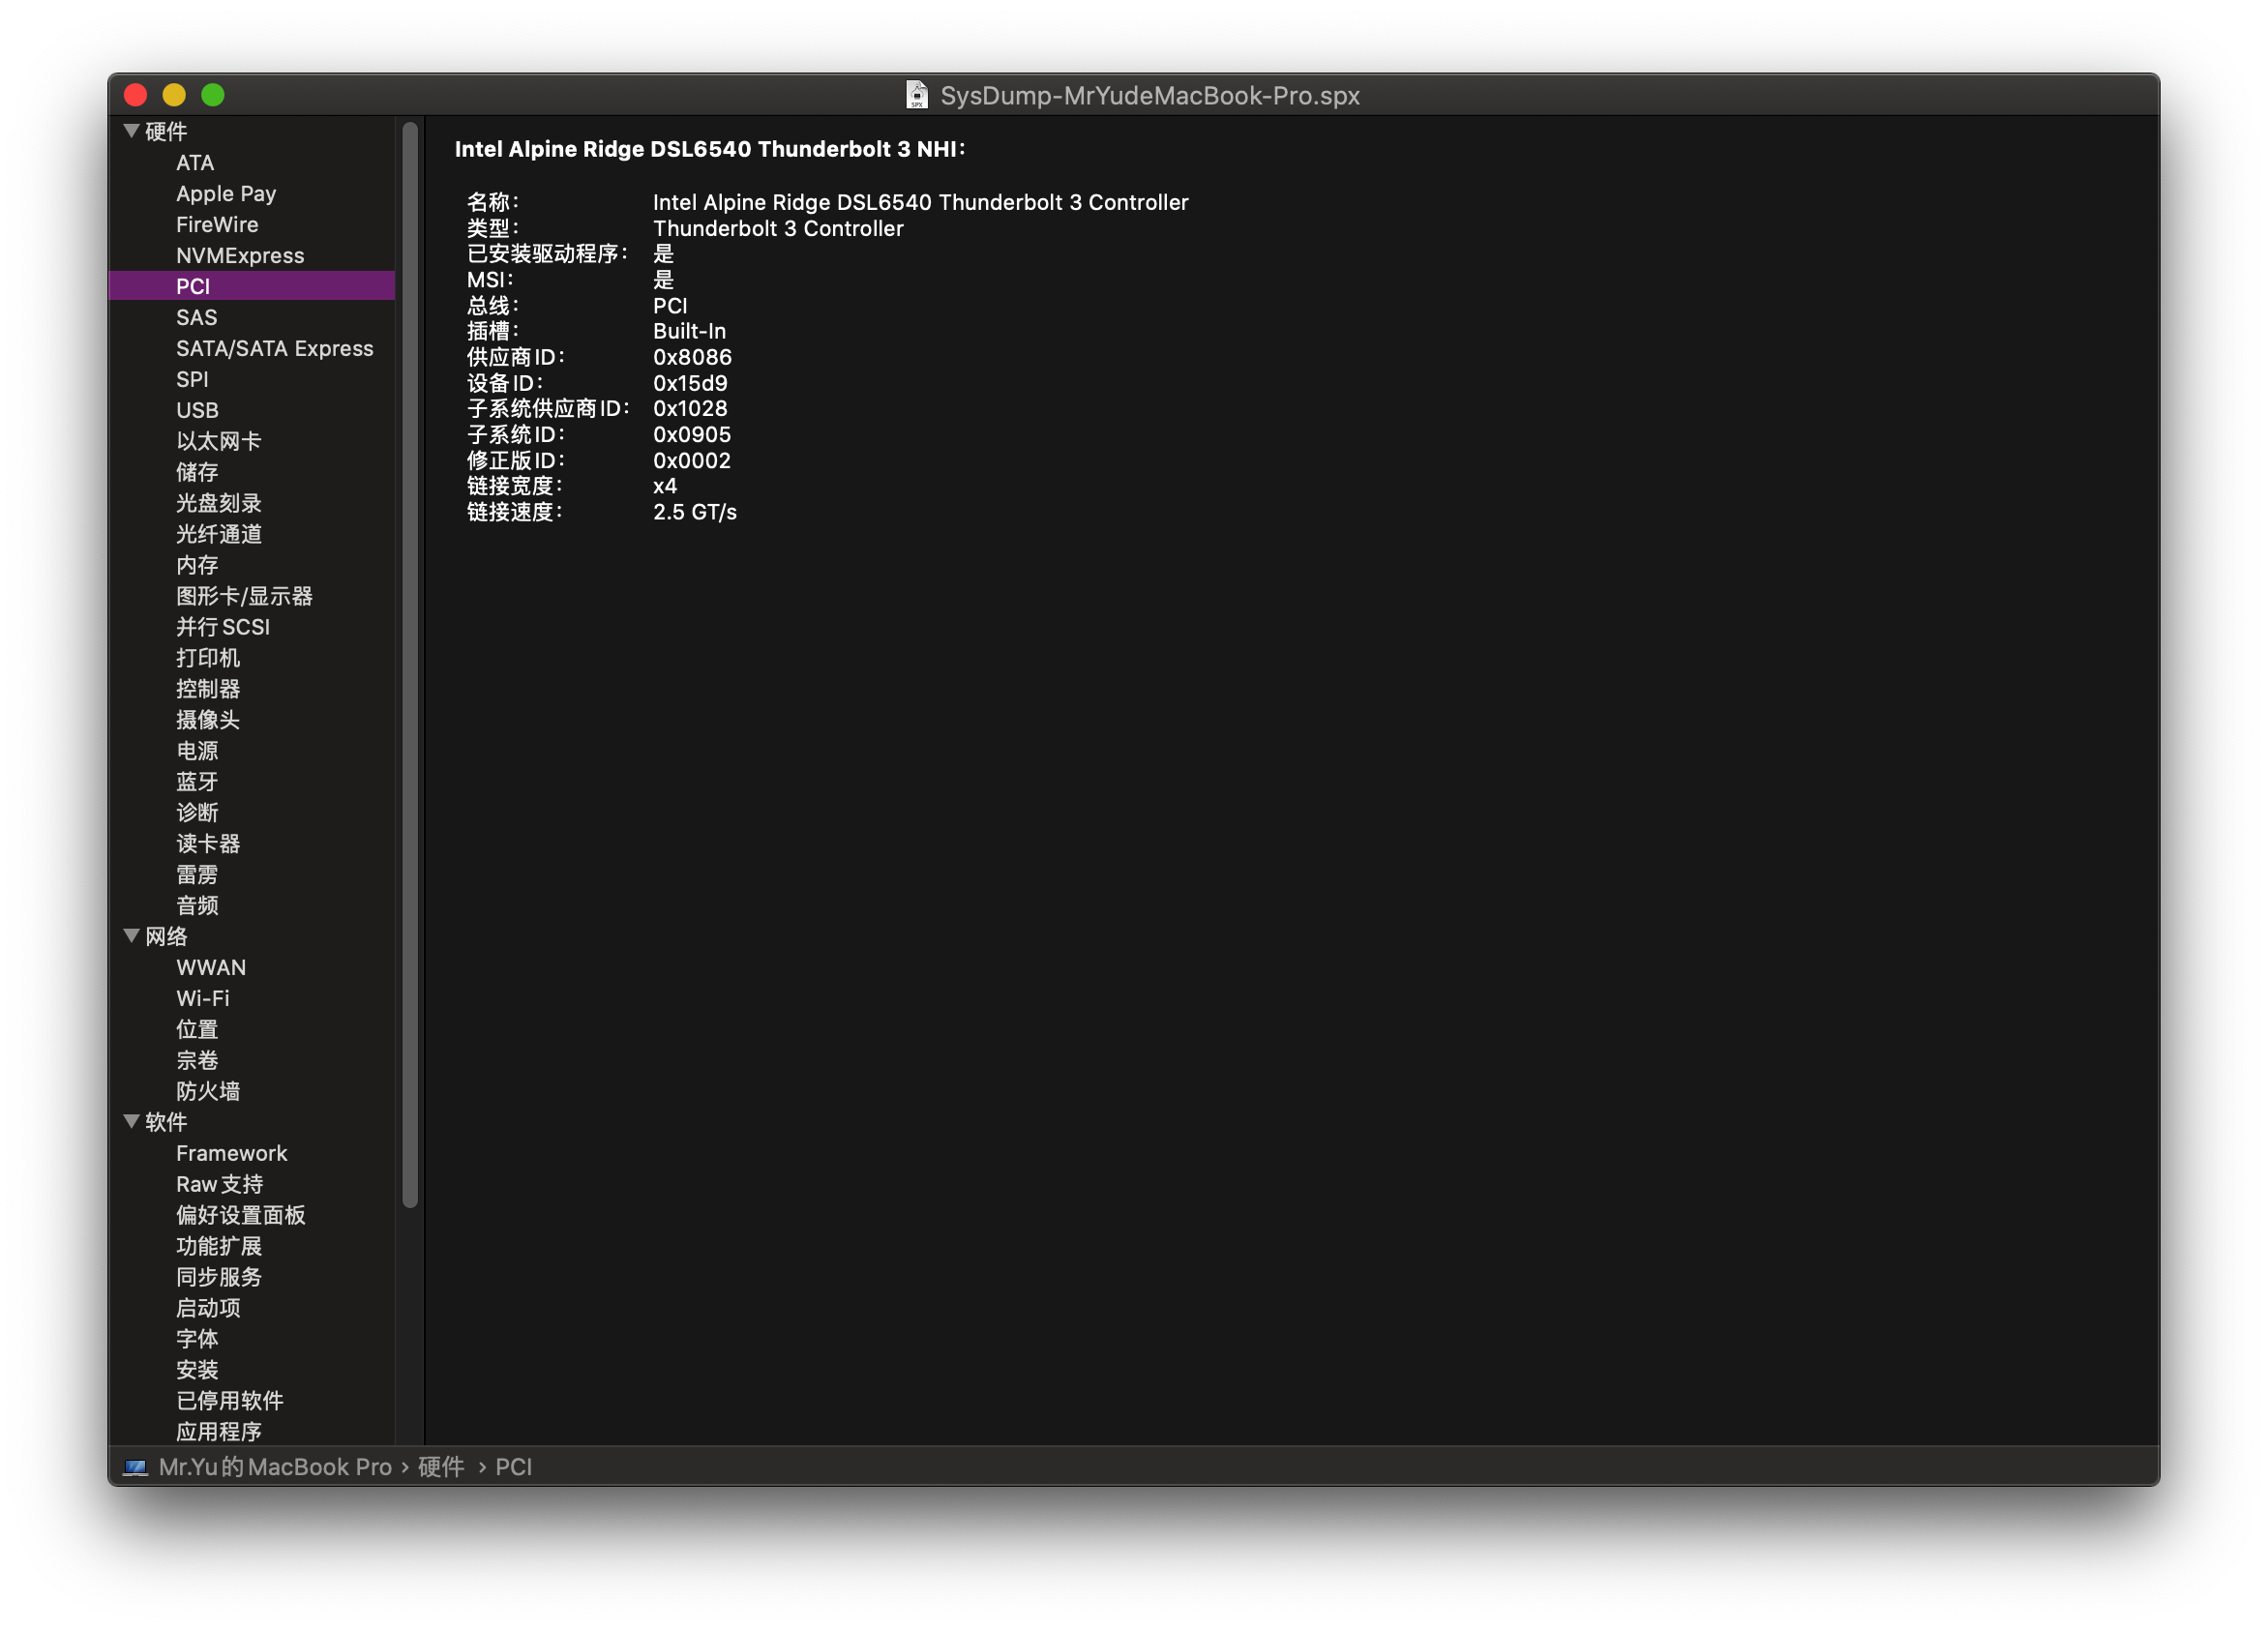Image resolution: width=2268 pixels, height=1629 pixels.
Task: Open the 已停用软件 entry
Action: 230,1400
